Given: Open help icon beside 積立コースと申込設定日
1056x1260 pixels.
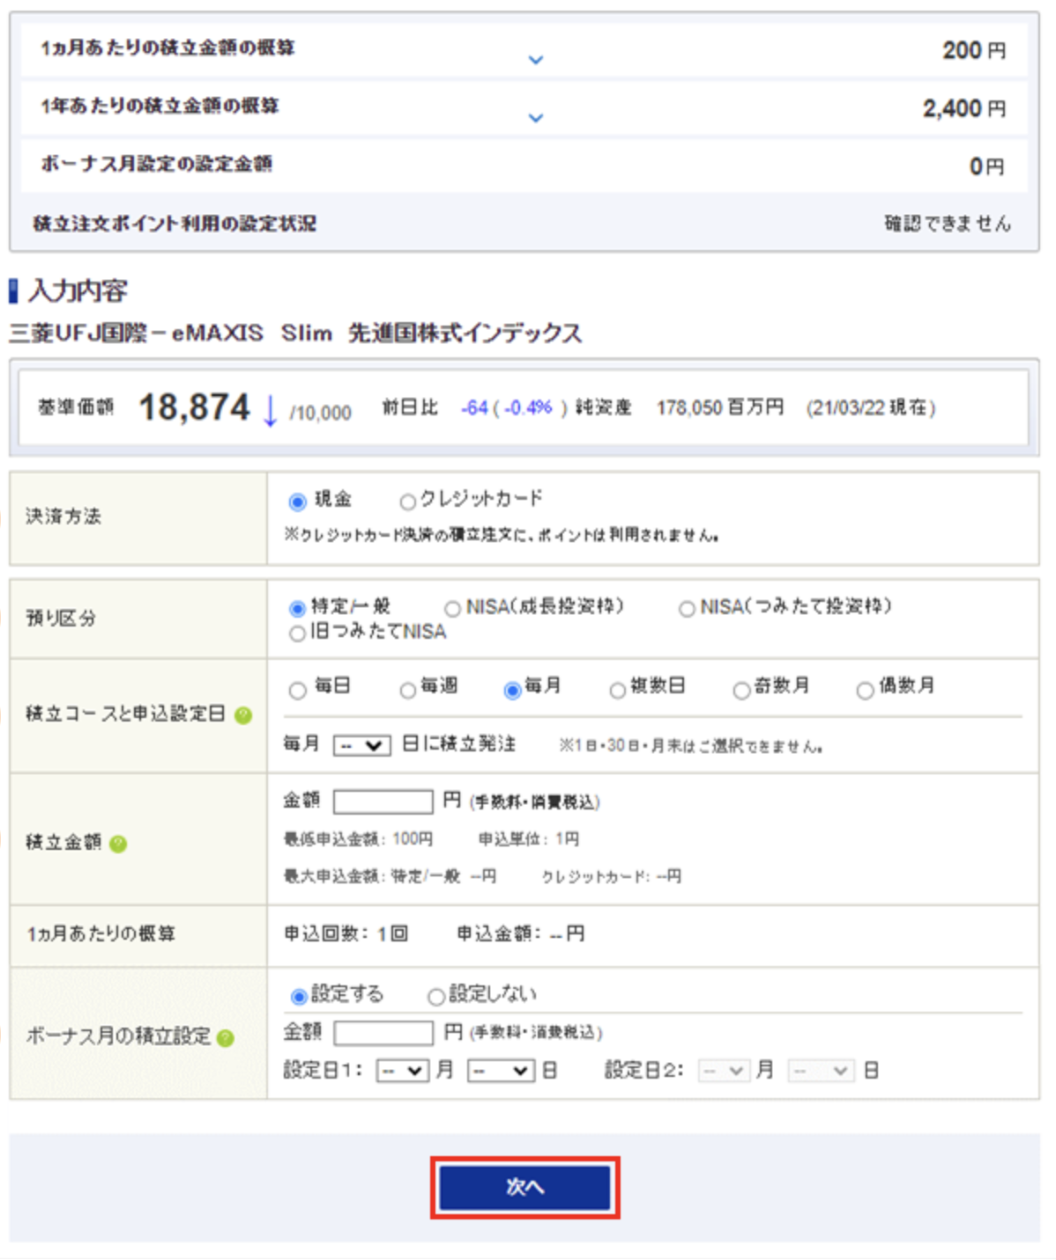Looking at the screenshot, I should pos(243,715).
